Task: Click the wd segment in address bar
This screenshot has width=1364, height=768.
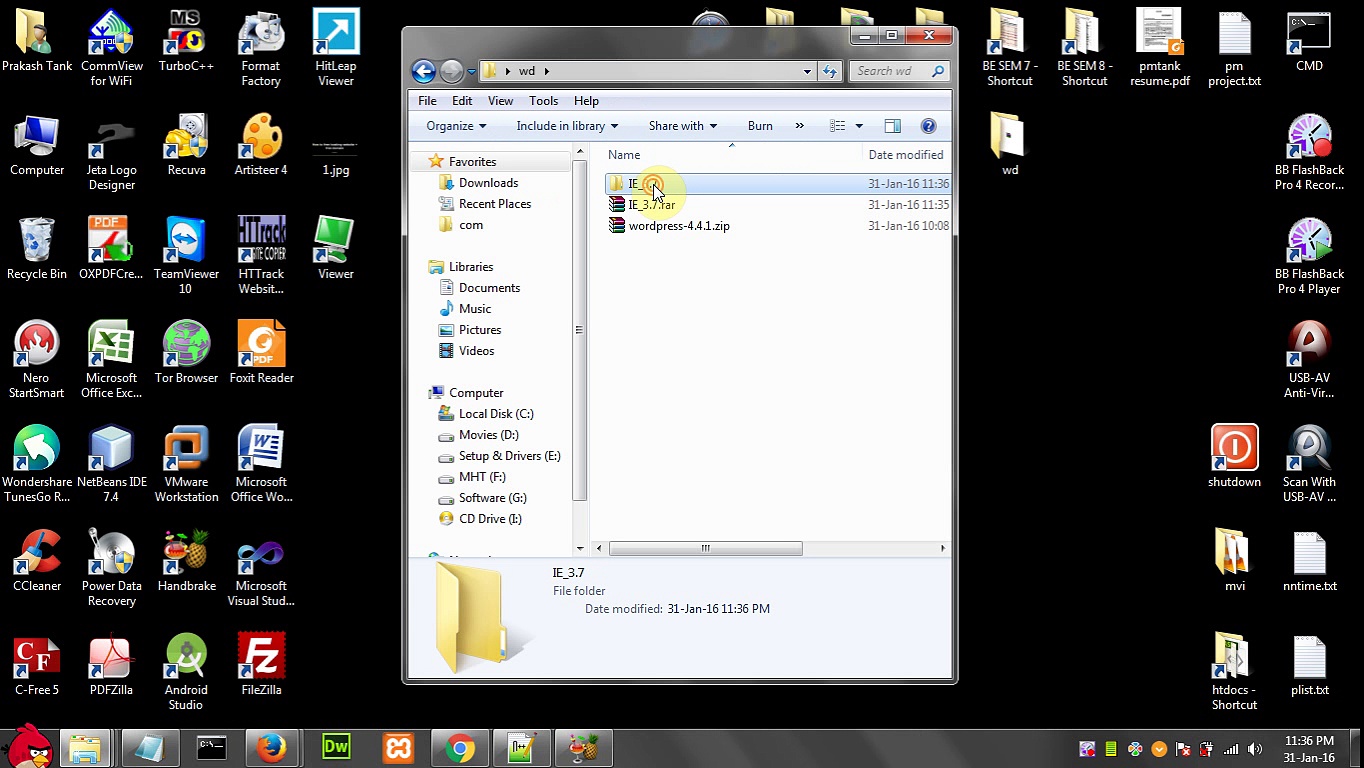Action: pyautogui.click(x=526, y=71)
